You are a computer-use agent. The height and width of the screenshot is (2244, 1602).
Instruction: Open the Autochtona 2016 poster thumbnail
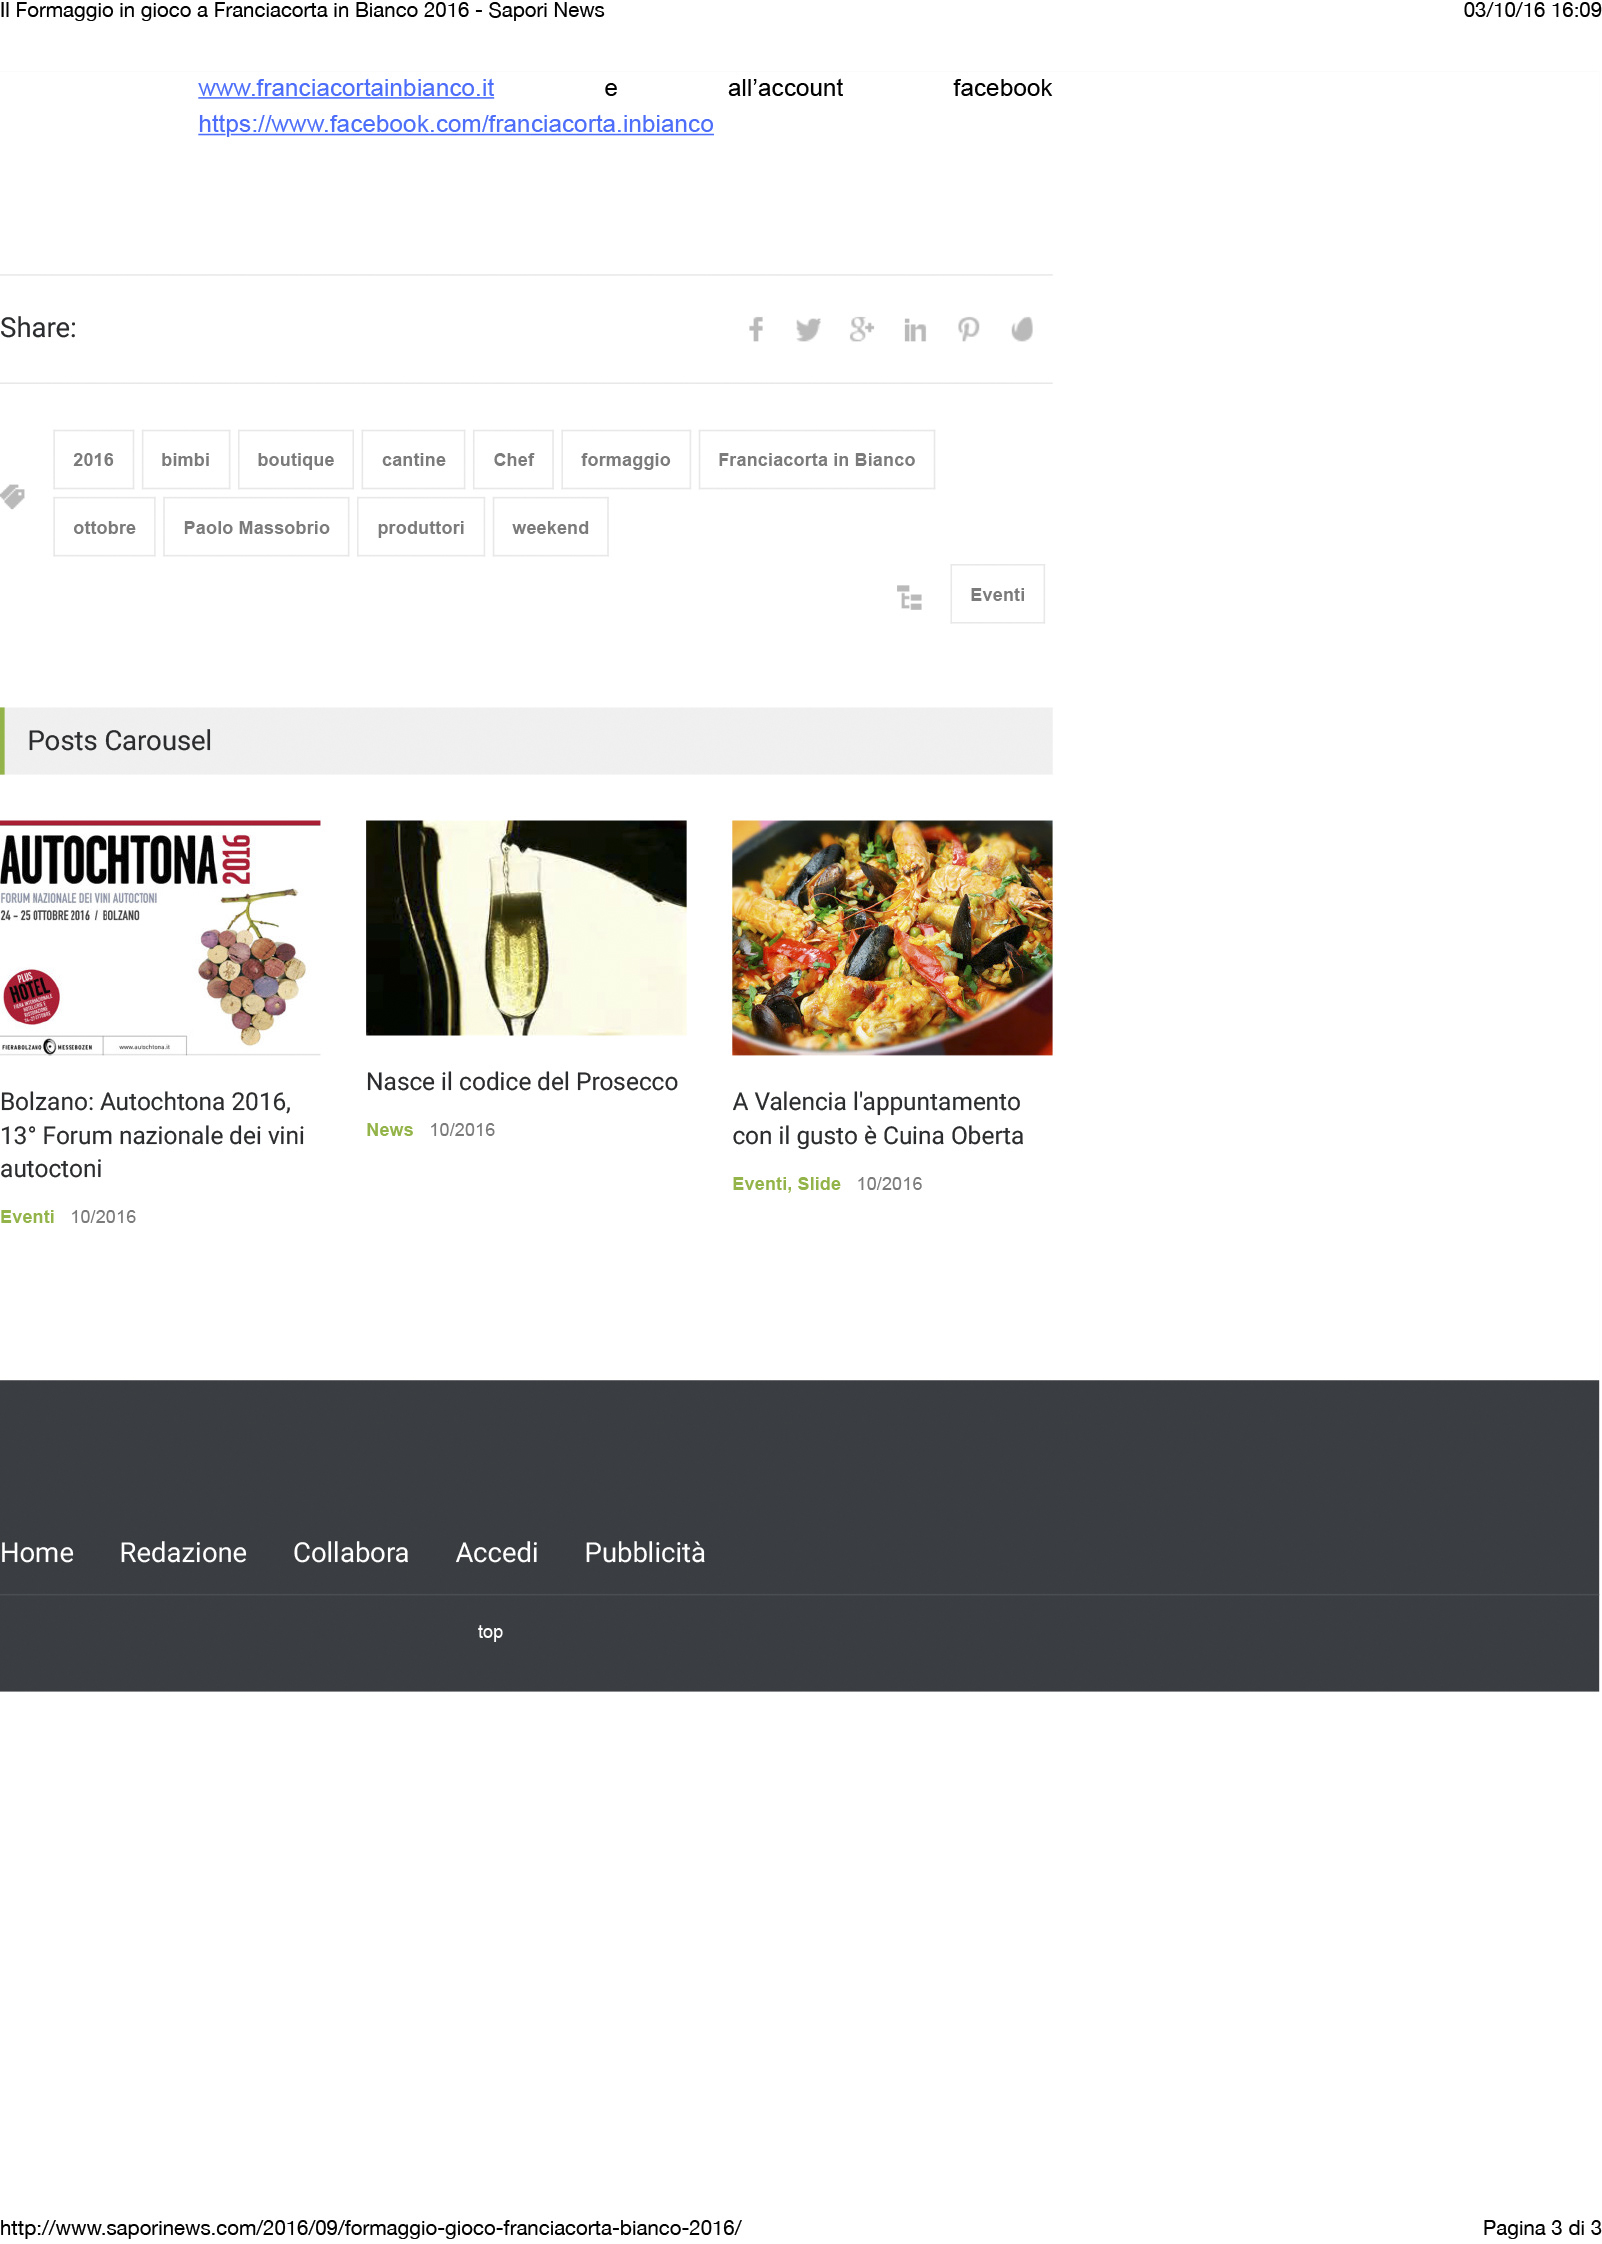pos(160,938)
